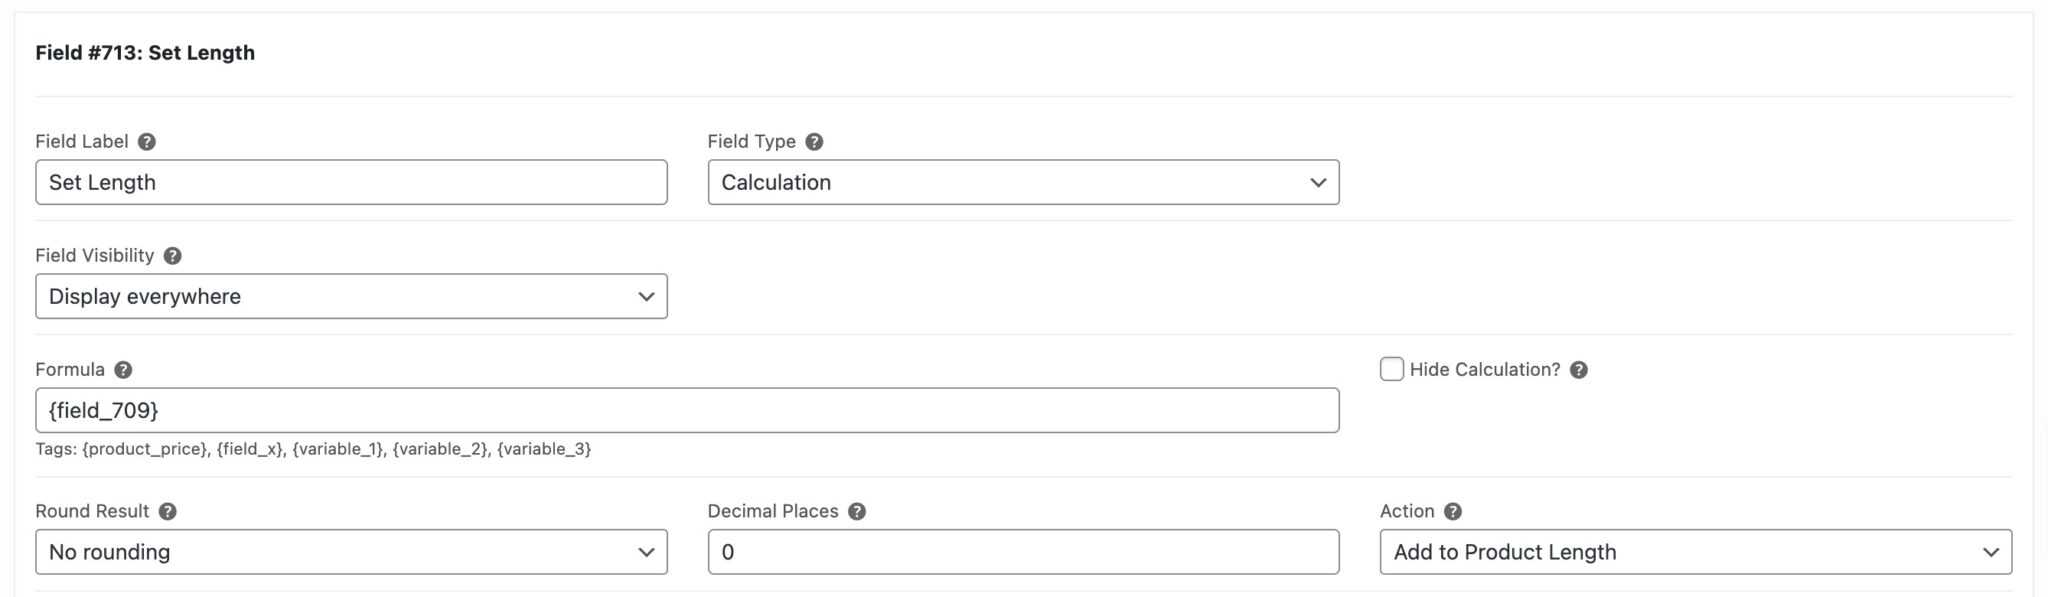Click the Formula help icon
Screen dimensions: 2048x597
[x=124, y=369]
